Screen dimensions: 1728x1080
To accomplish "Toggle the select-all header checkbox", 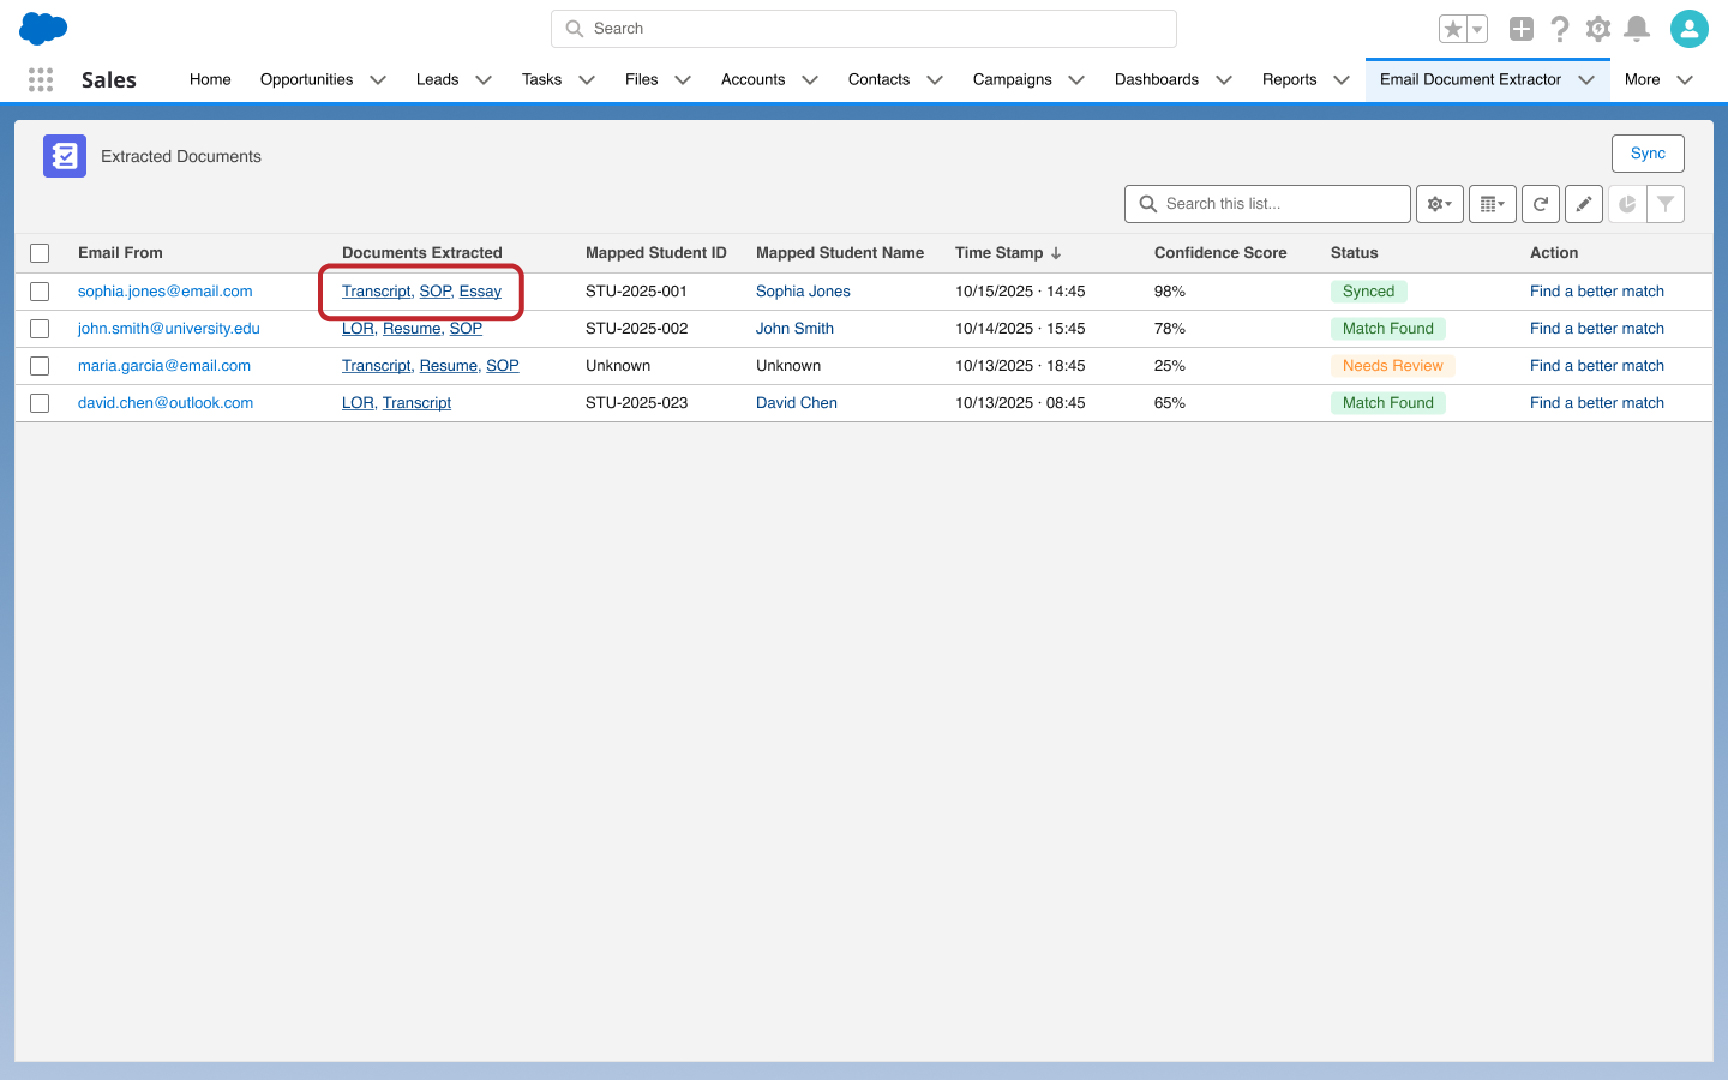I will point(40,253).
